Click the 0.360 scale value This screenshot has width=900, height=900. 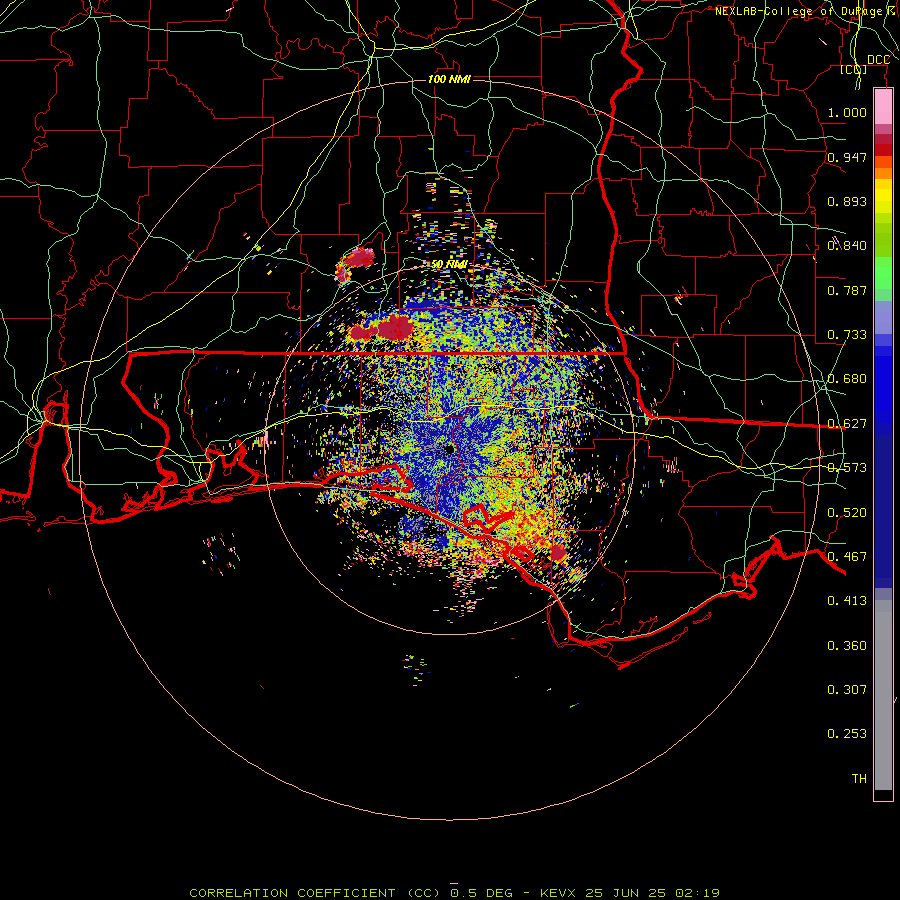847,646
